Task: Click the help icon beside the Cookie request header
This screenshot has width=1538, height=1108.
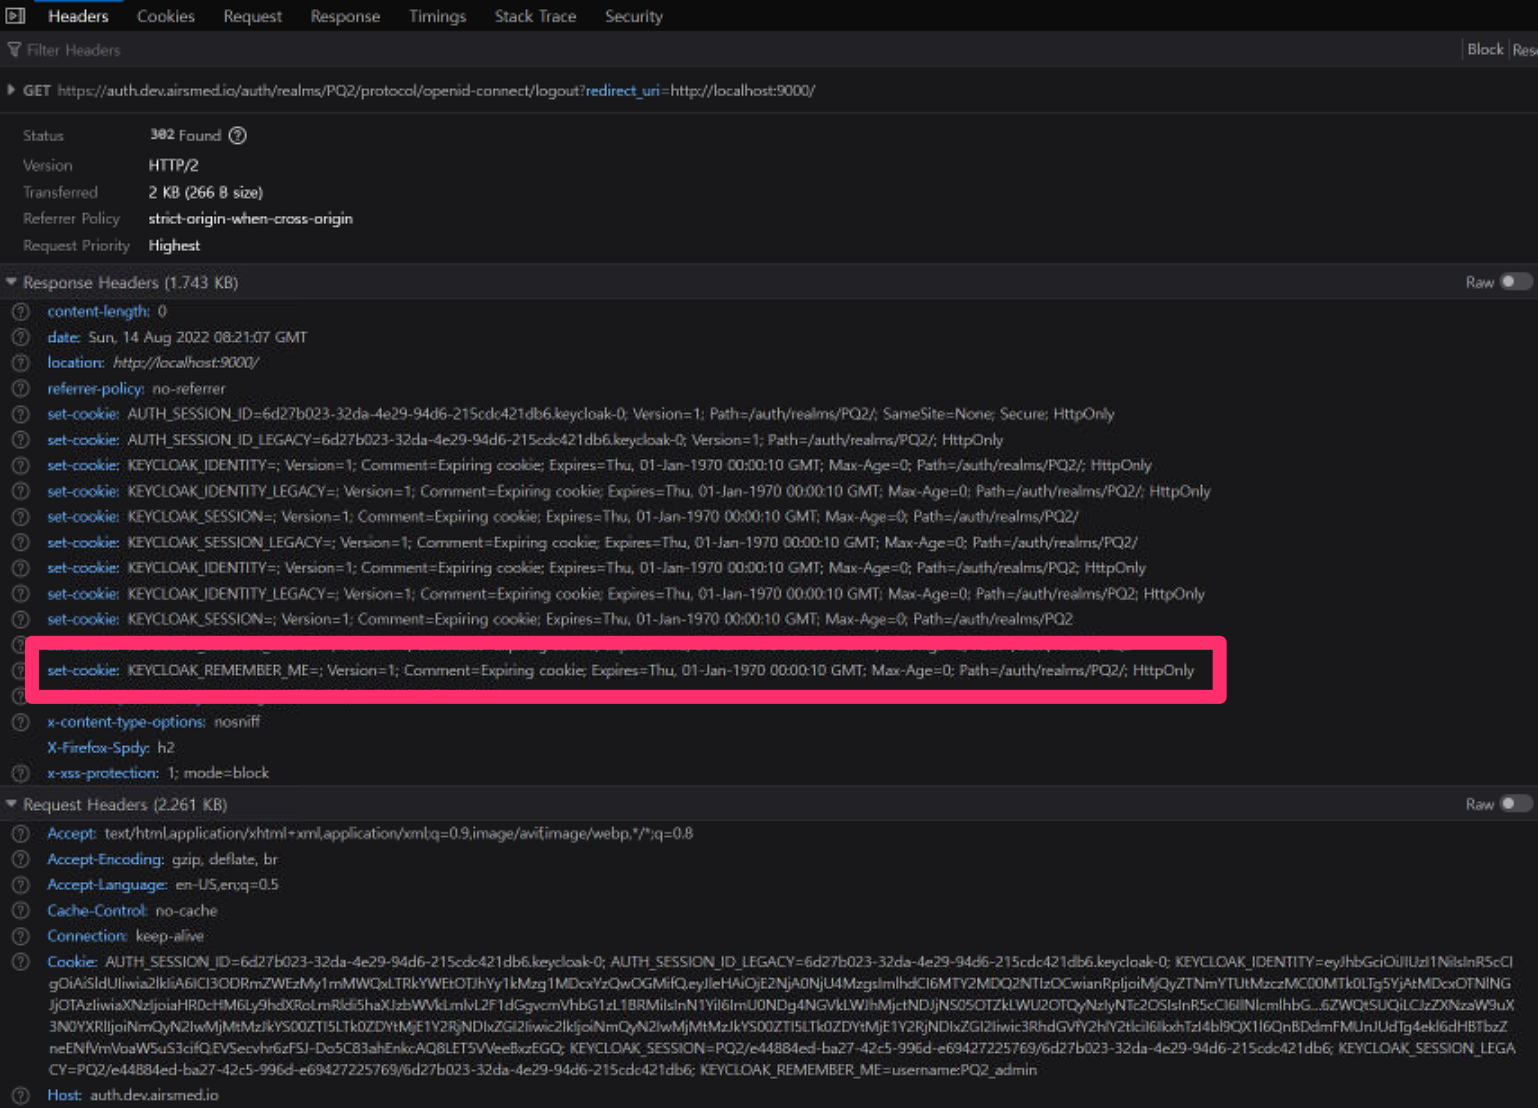Action: coord(20,961)
